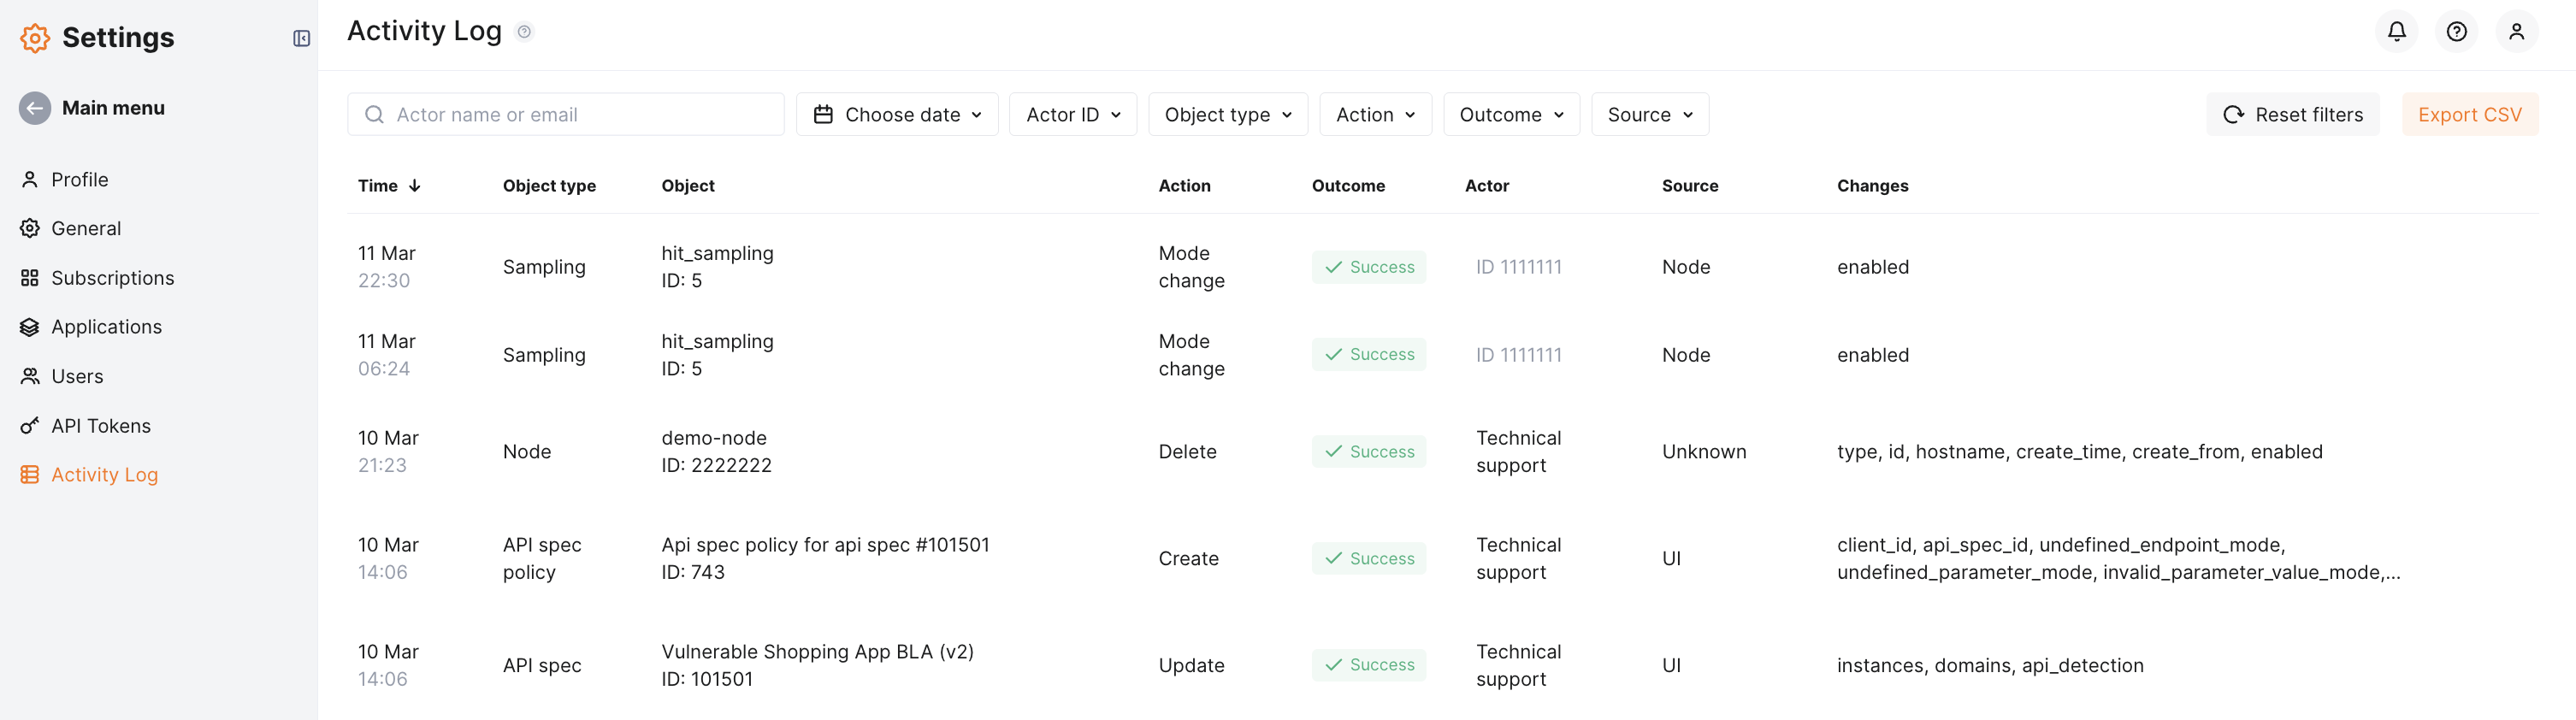
Task: Click the Time column sort arrow
Action: click(x=415, y=186)
